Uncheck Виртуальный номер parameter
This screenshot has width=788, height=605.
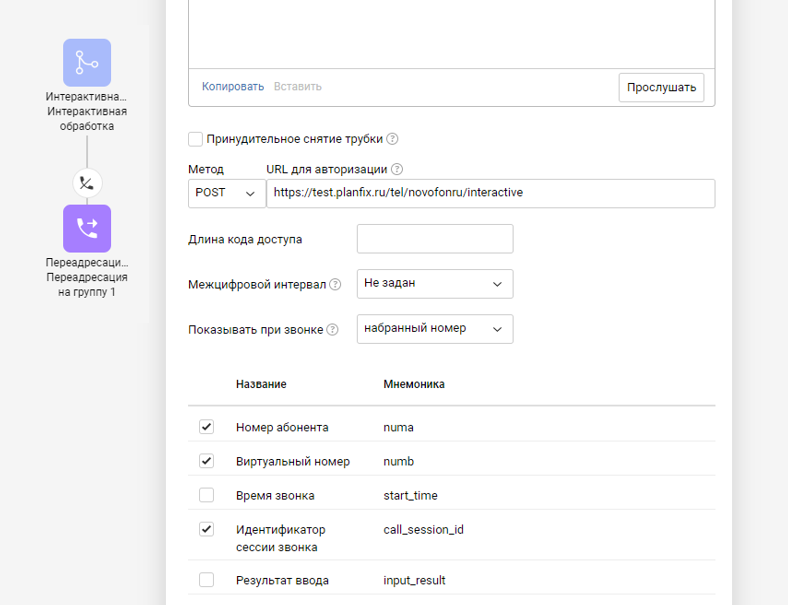(207, 461)
